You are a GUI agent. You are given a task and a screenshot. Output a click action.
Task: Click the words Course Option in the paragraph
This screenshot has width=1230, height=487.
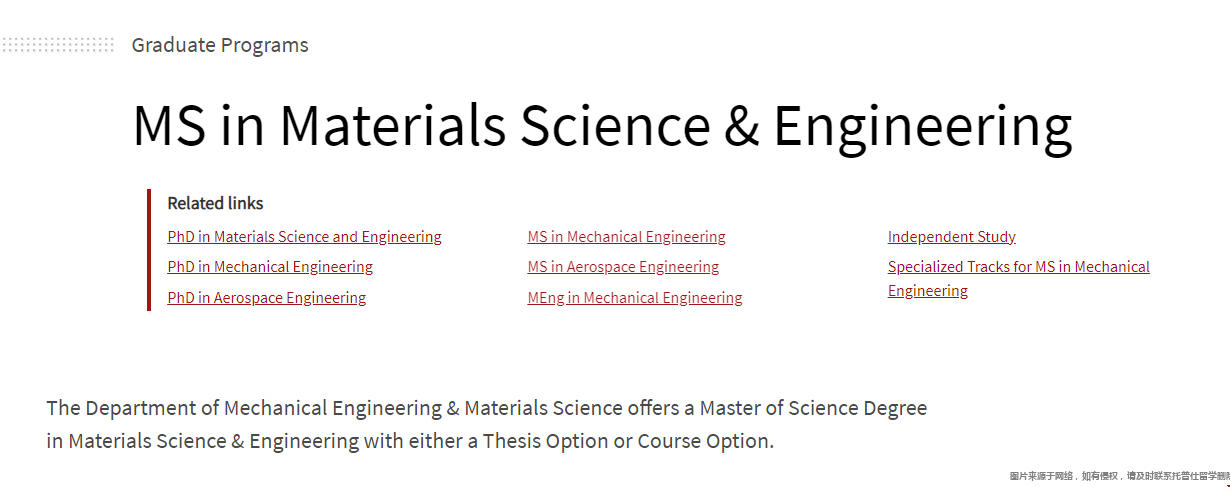(x=703, y=441)
